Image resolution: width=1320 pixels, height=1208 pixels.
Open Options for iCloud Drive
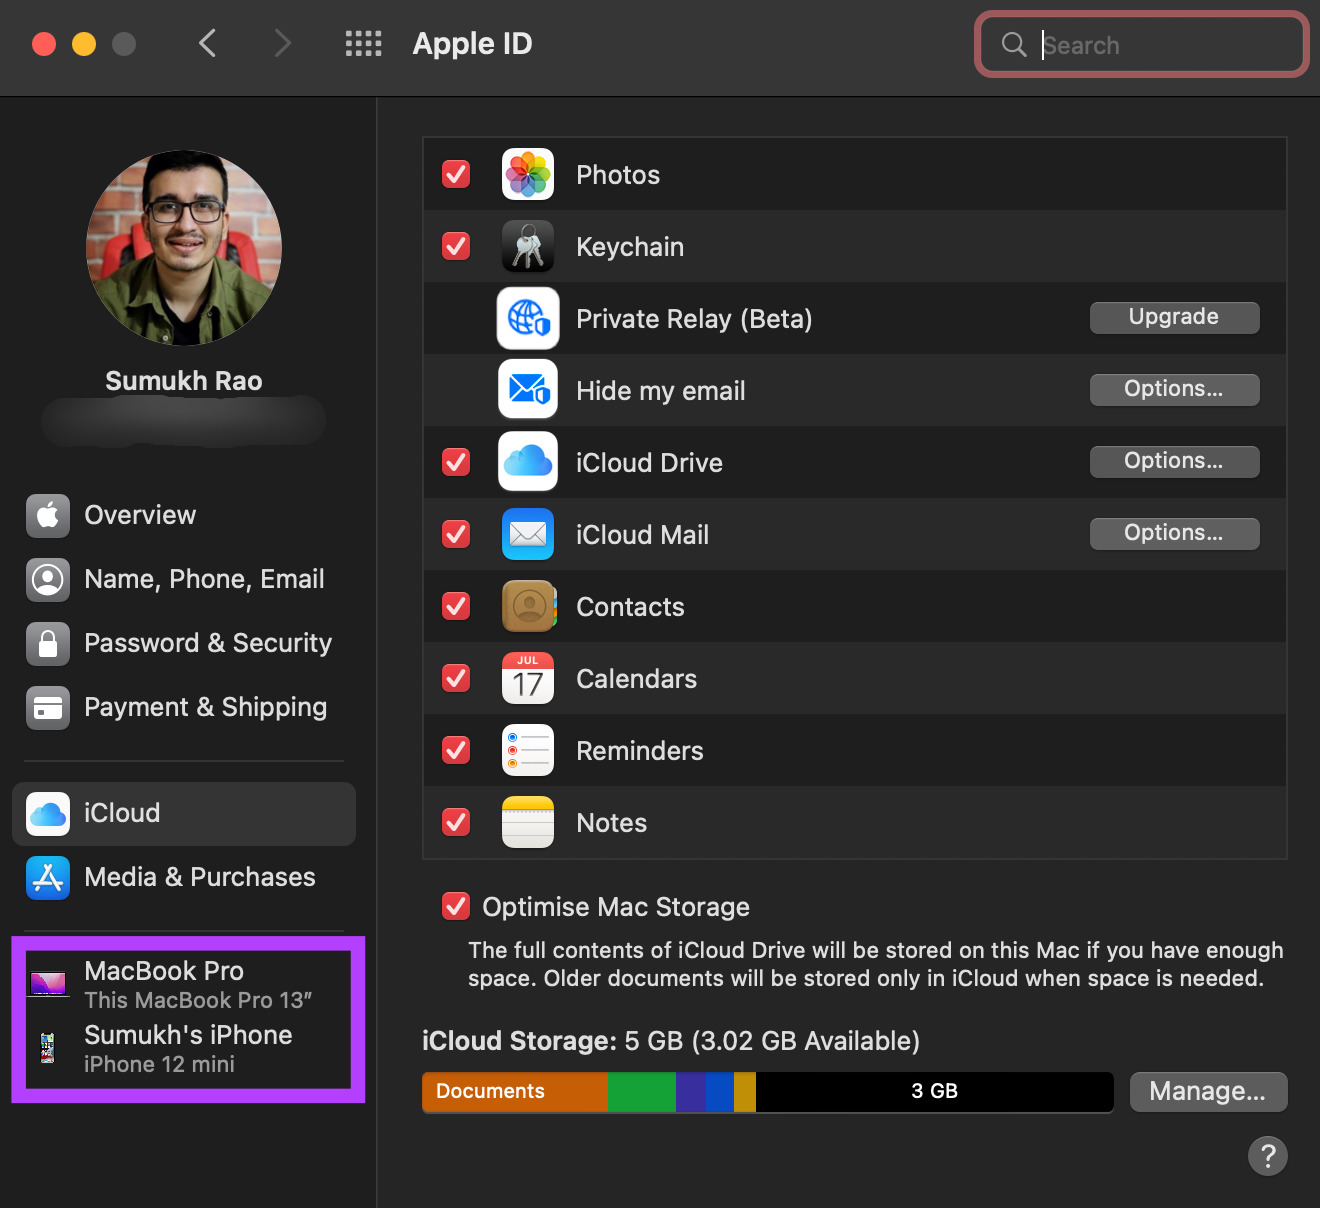pos(1174,461)
